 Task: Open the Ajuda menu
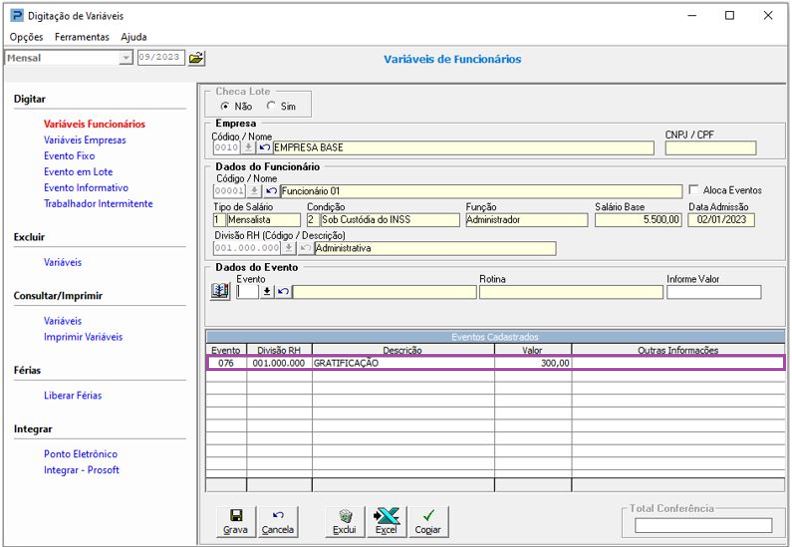click(x=134, y=37)
